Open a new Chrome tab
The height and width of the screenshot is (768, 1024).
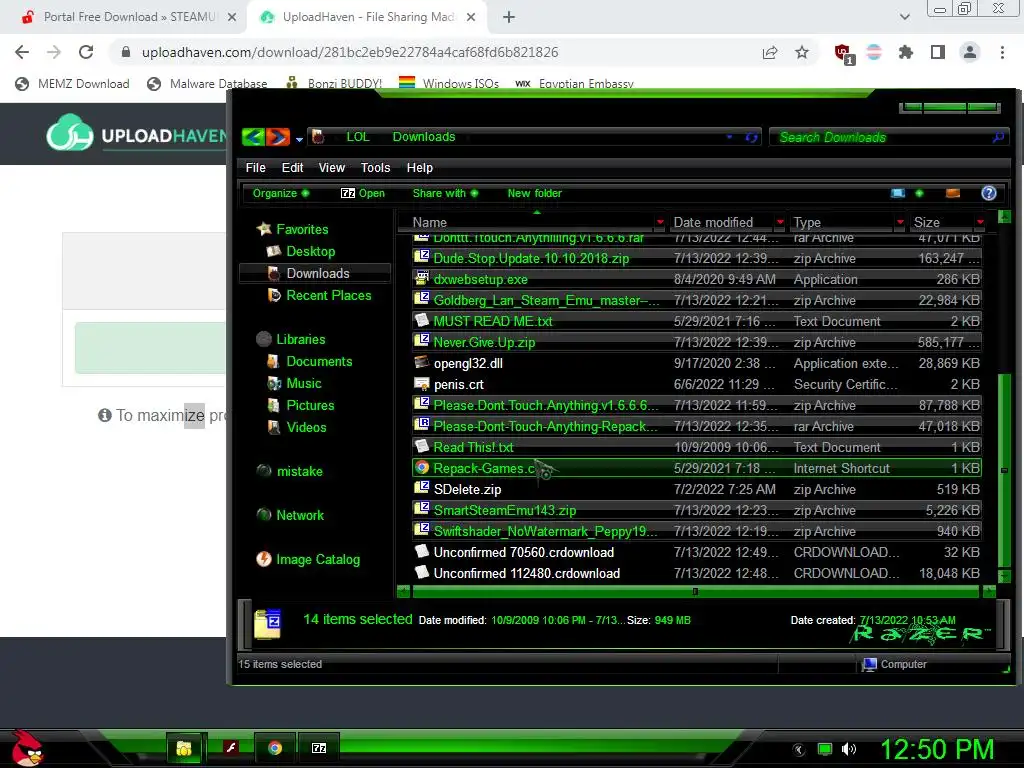tap(509, 17)
